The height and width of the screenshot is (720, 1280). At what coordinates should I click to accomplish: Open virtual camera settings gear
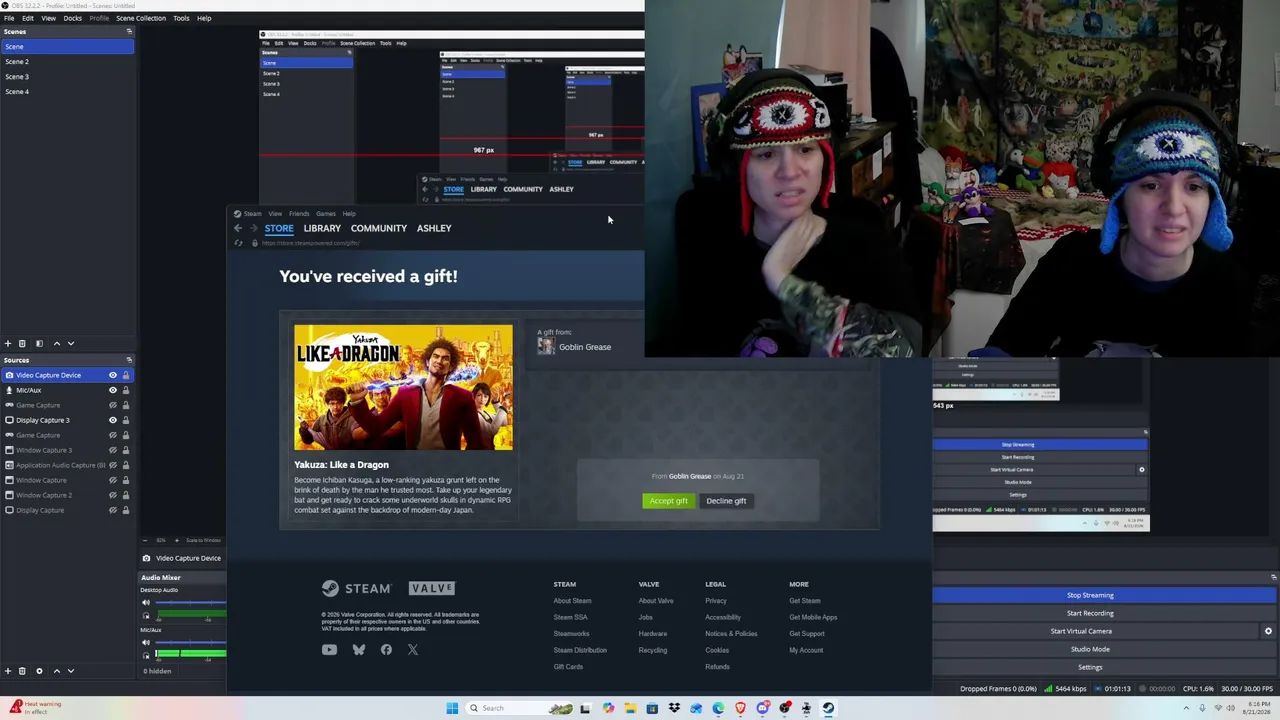coord(1268,631)
